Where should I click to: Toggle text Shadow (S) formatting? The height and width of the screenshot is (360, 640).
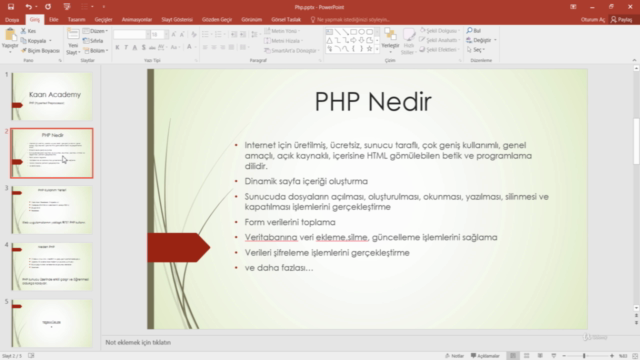click(143, 47)
